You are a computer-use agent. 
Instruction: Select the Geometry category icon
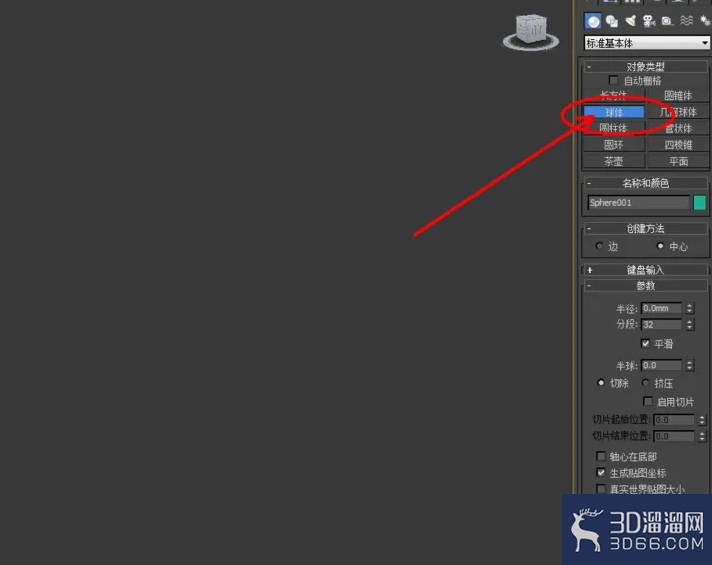pos(593,21)
